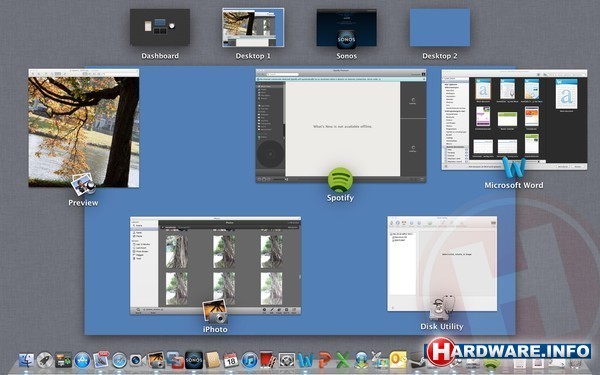Bring the Preview autumn tree window forward
Screen dimensions: 600x375
84,128
